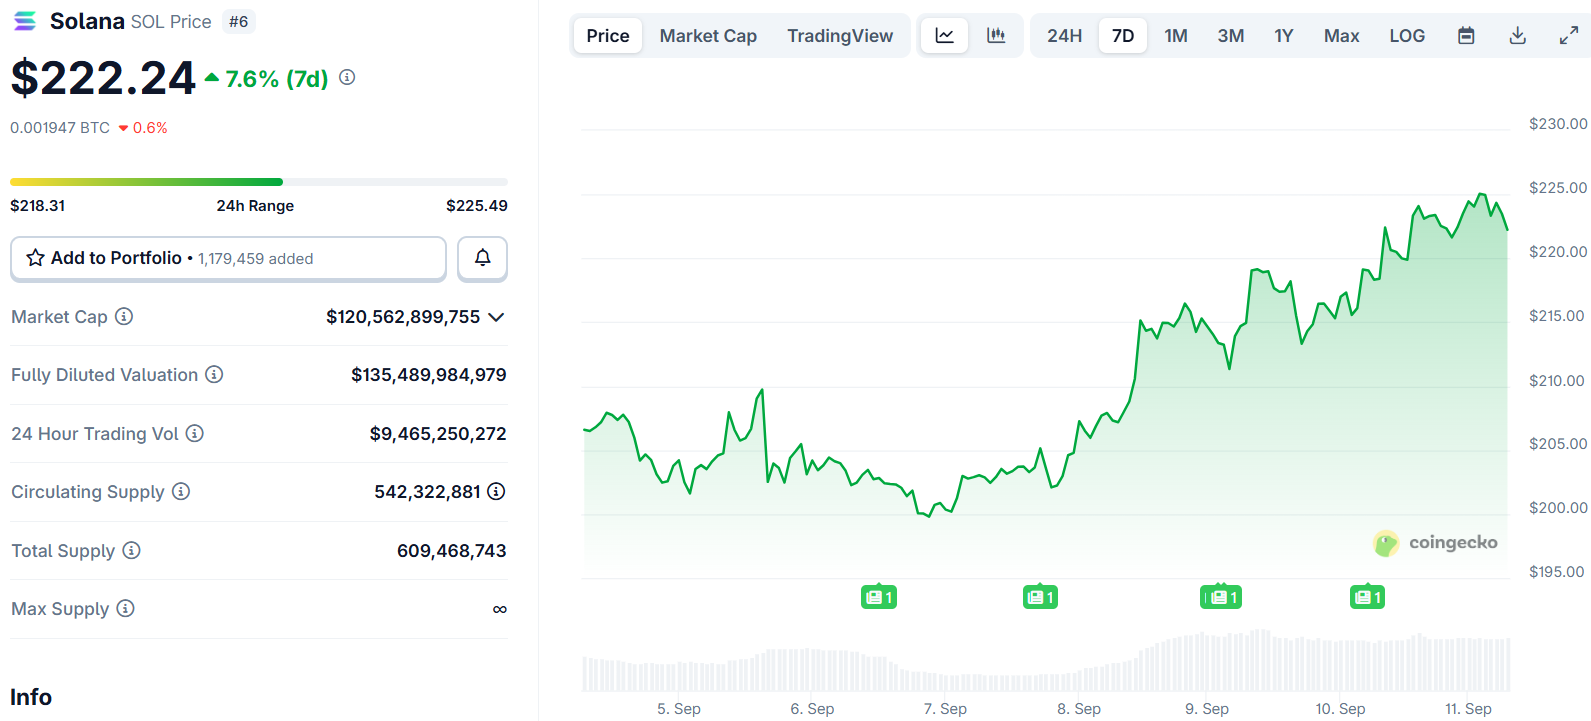
Task: Click the 609,468,743 total supply value
Action: coord(452,551)
